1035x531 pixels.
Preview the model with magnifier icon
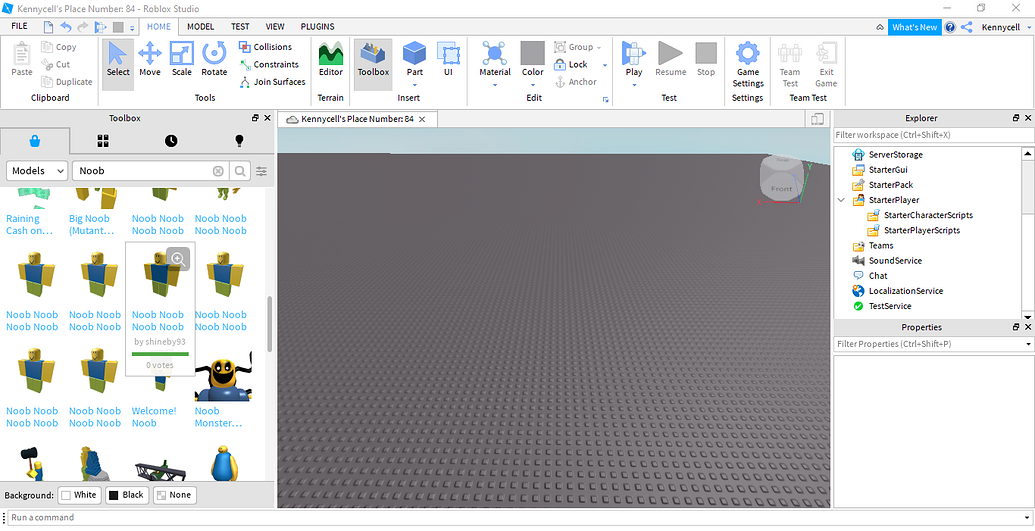[178, 259]
